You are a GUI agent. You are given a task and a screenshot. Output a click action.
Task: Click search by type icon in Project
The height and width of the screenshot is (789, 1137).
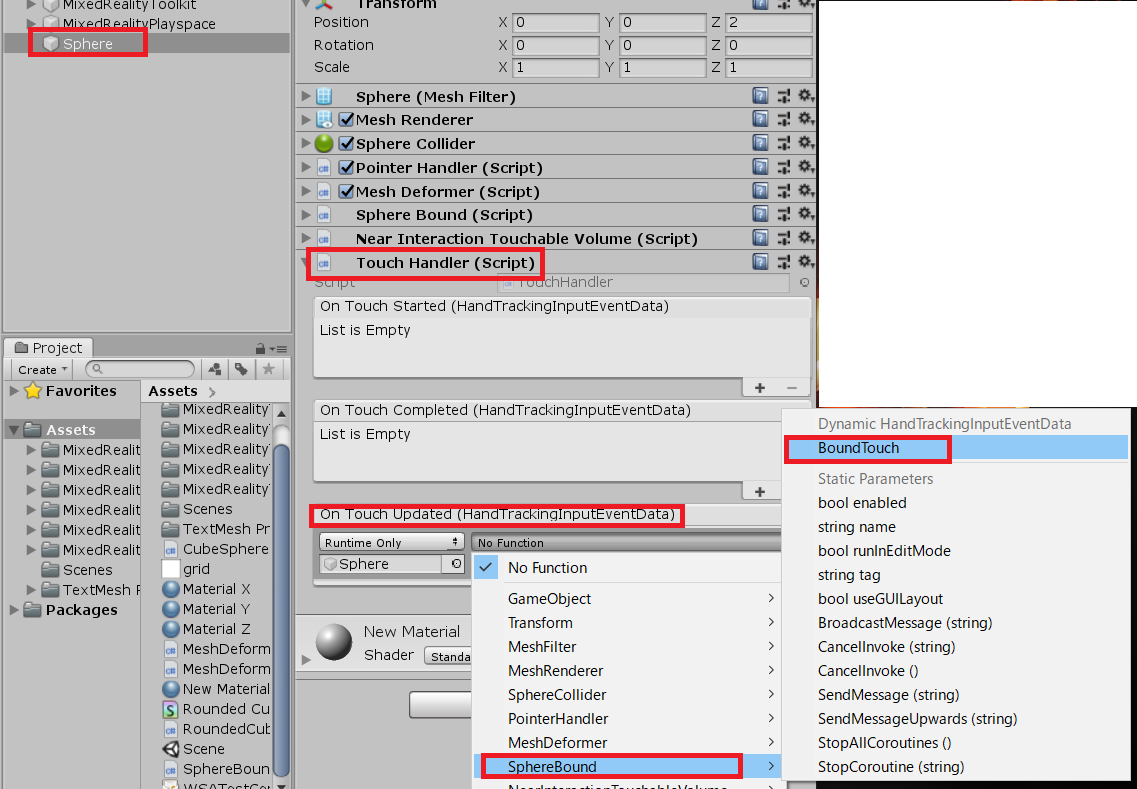point(215,369)
